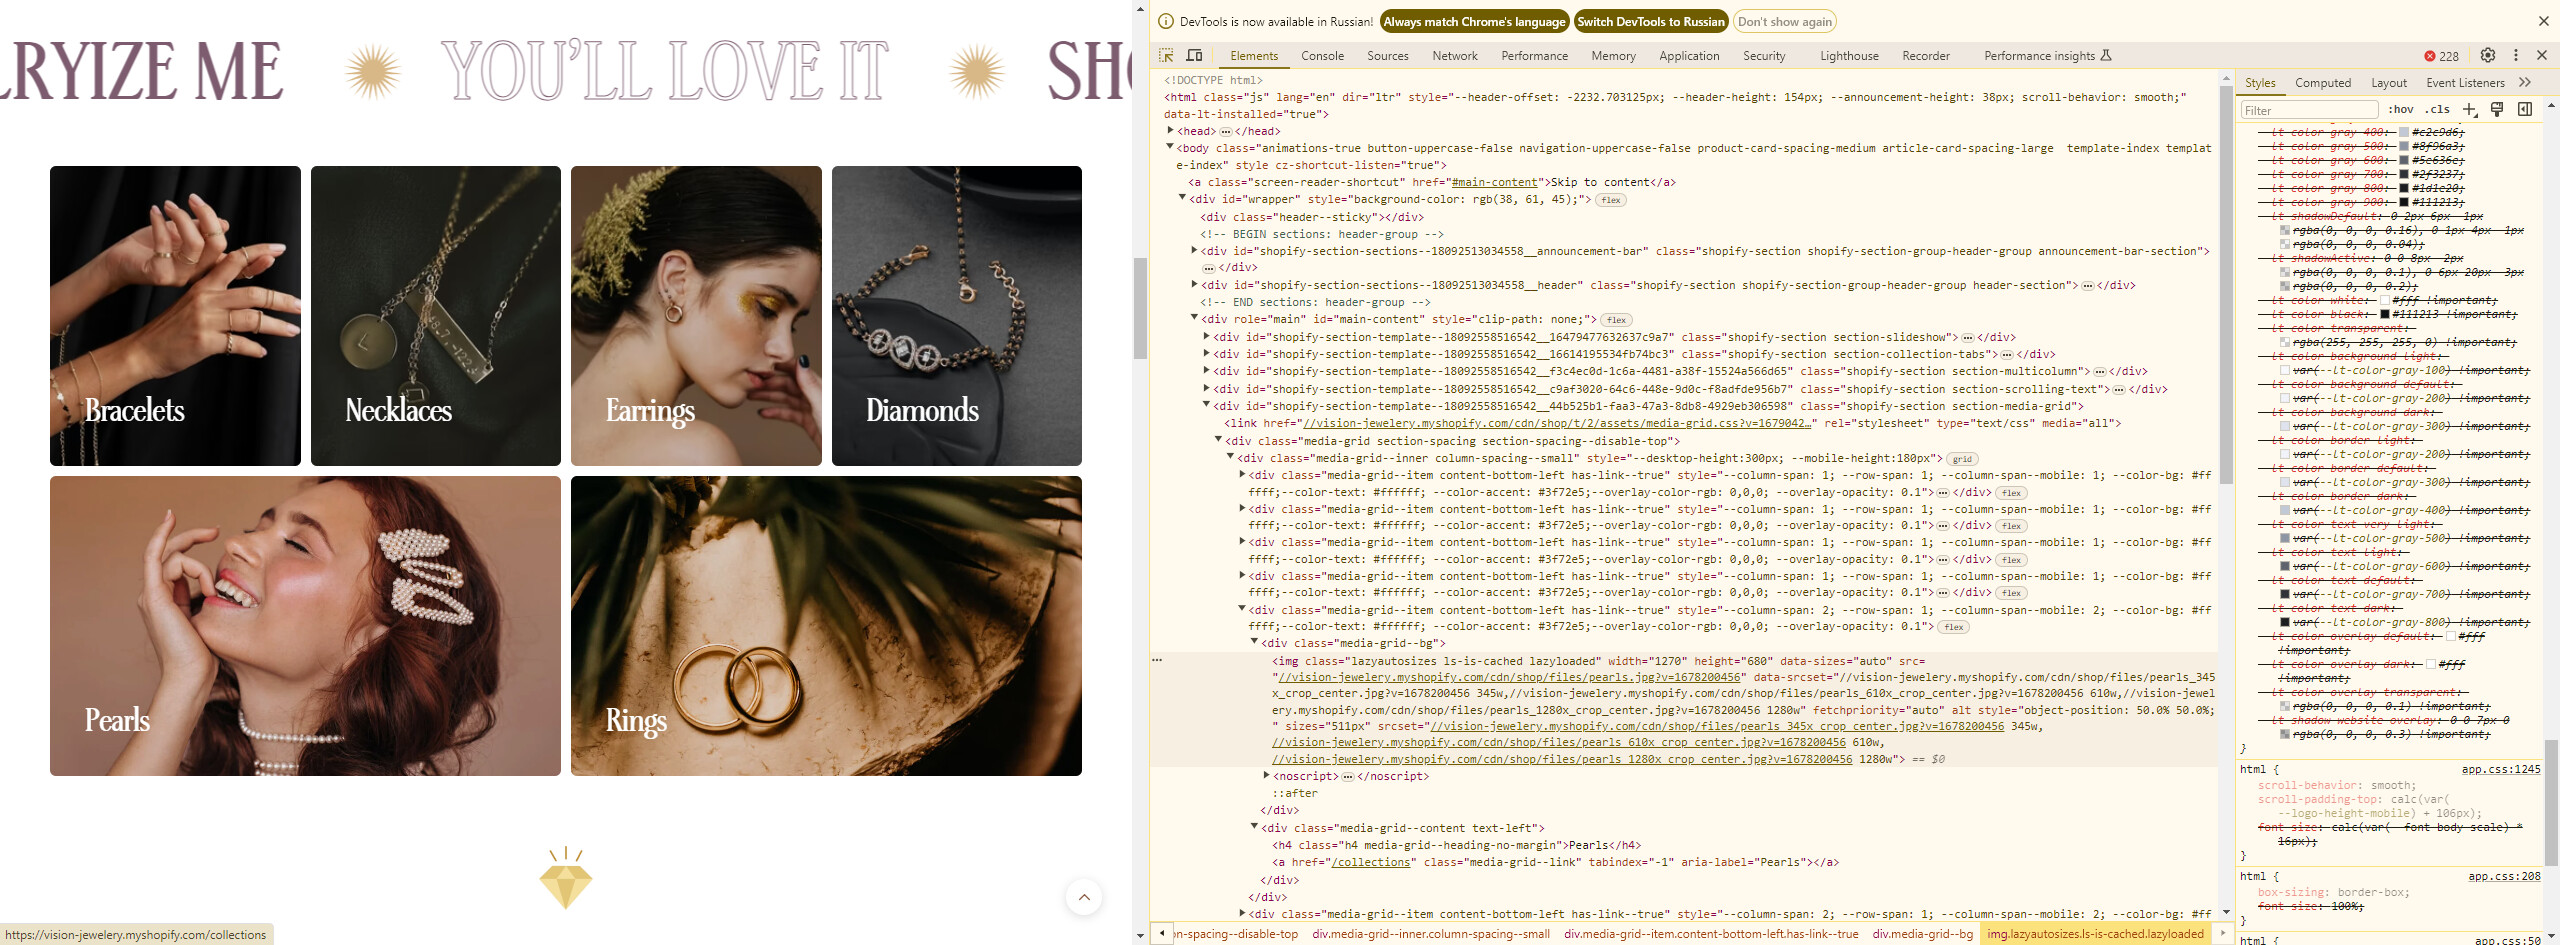2560x945 pixels.
Task: Click the ellipsis in the collapsed head tag
Action: pos(1225,132)
